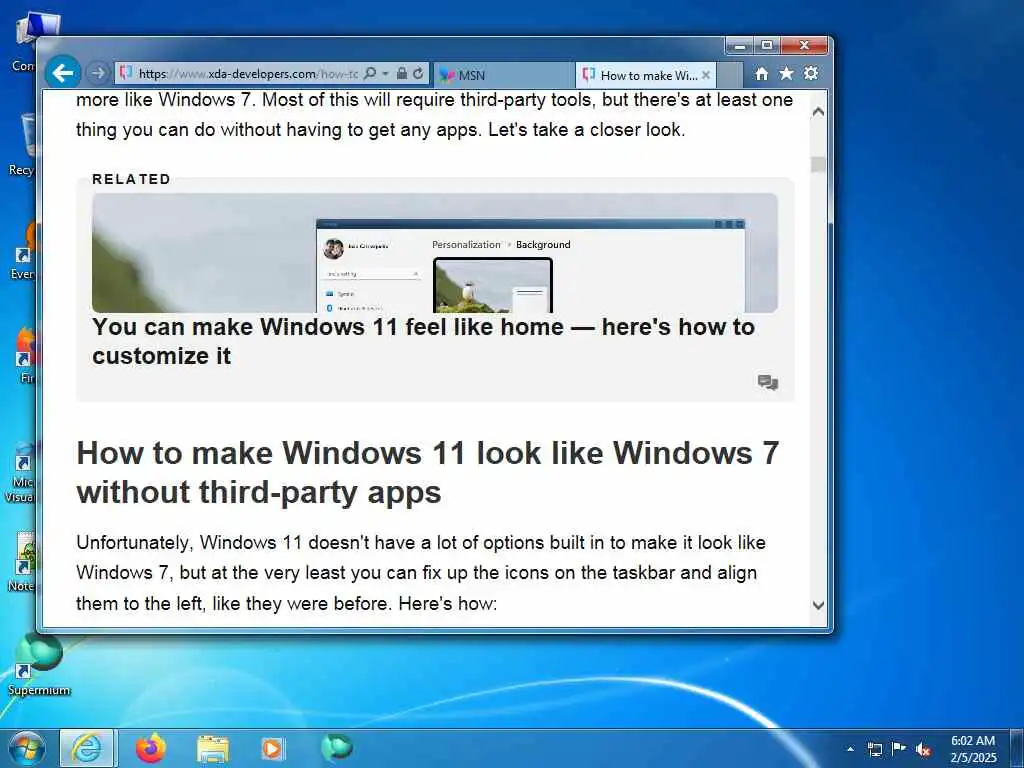
Task: Launch Firefox from the taskbar
Action: (150, 748)
